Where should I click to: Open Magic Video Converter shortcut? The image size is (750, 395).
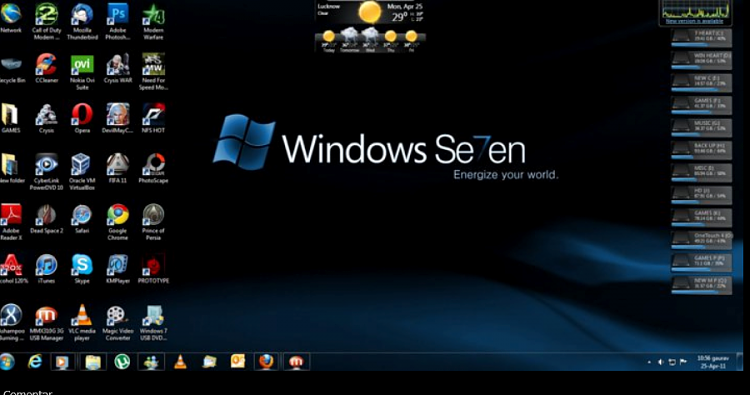118,323
